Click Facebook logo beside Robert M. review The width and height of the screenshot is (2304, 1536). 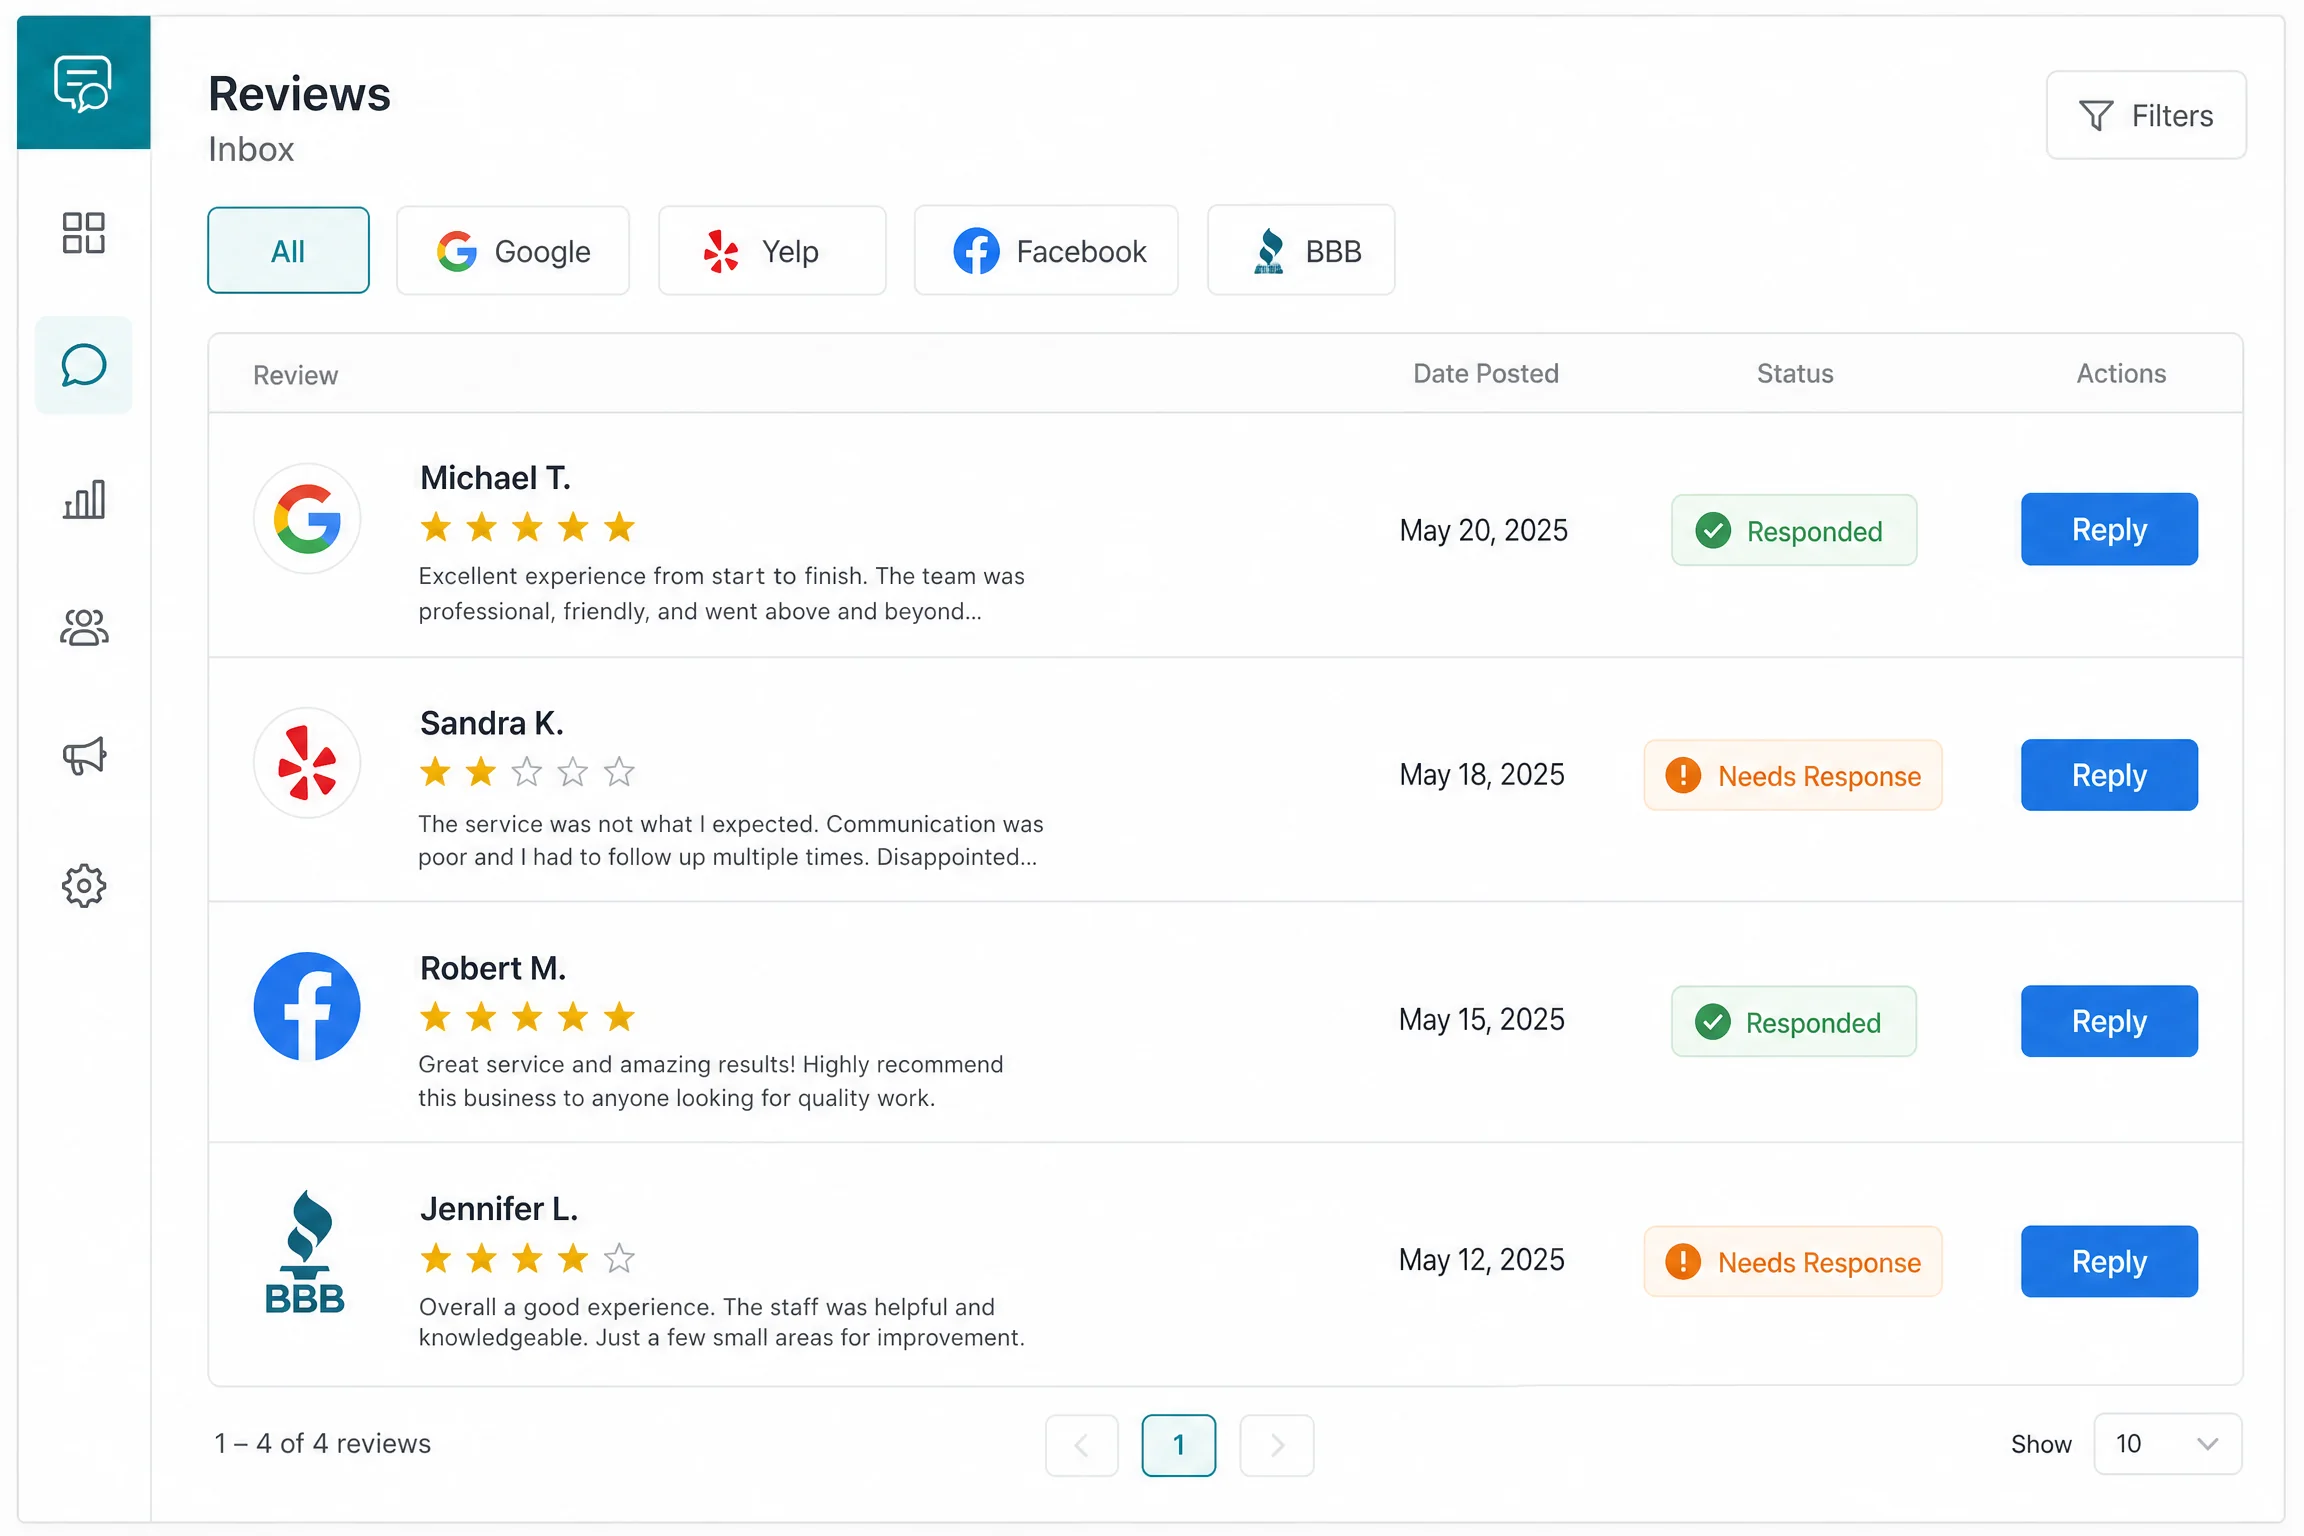pyautogui.click(x=307, y=1006)
